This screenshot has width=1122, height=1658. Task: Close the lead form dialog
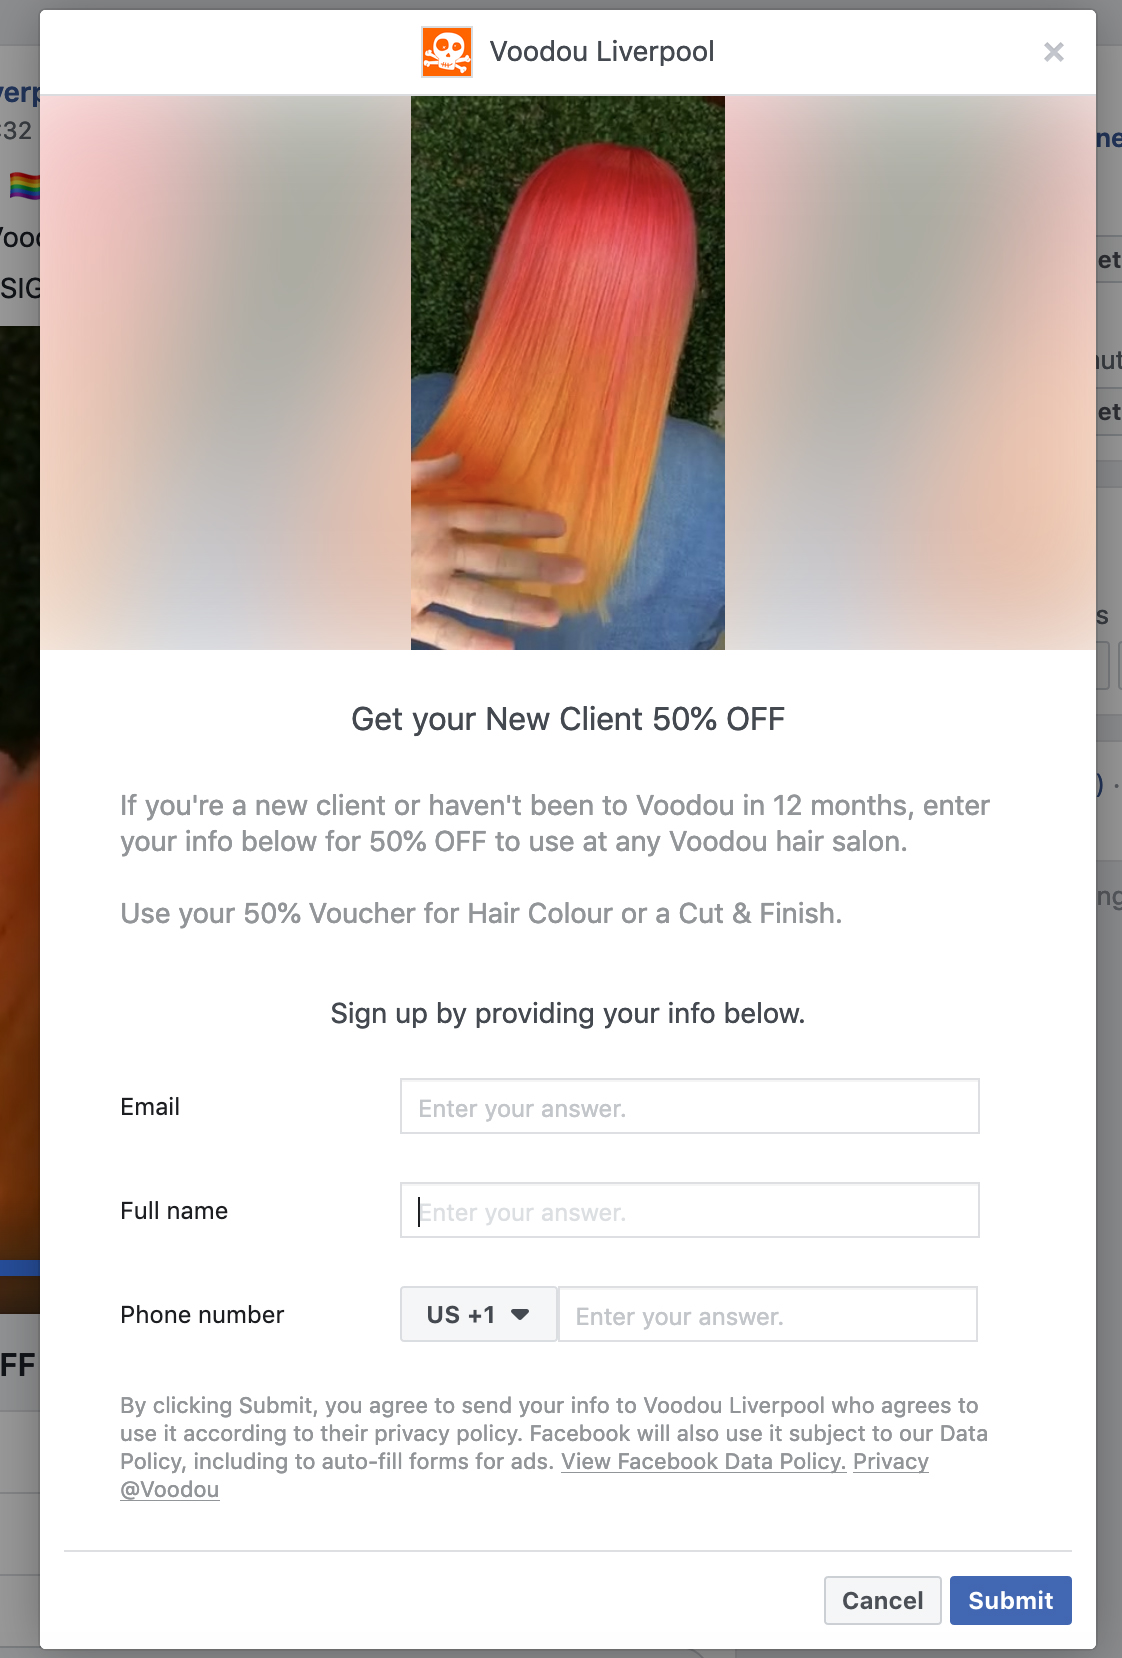(x=1054, y=52)
